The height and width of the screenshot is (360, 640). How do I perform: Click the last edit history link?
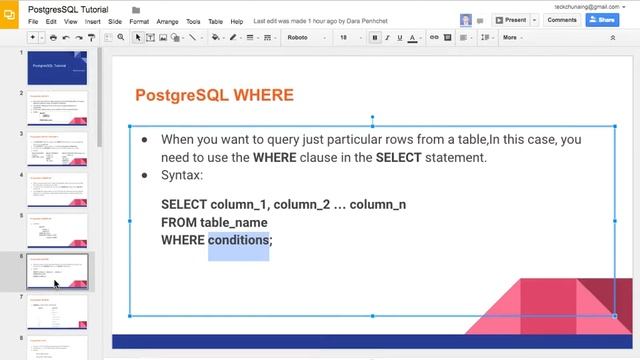point(320,21)
